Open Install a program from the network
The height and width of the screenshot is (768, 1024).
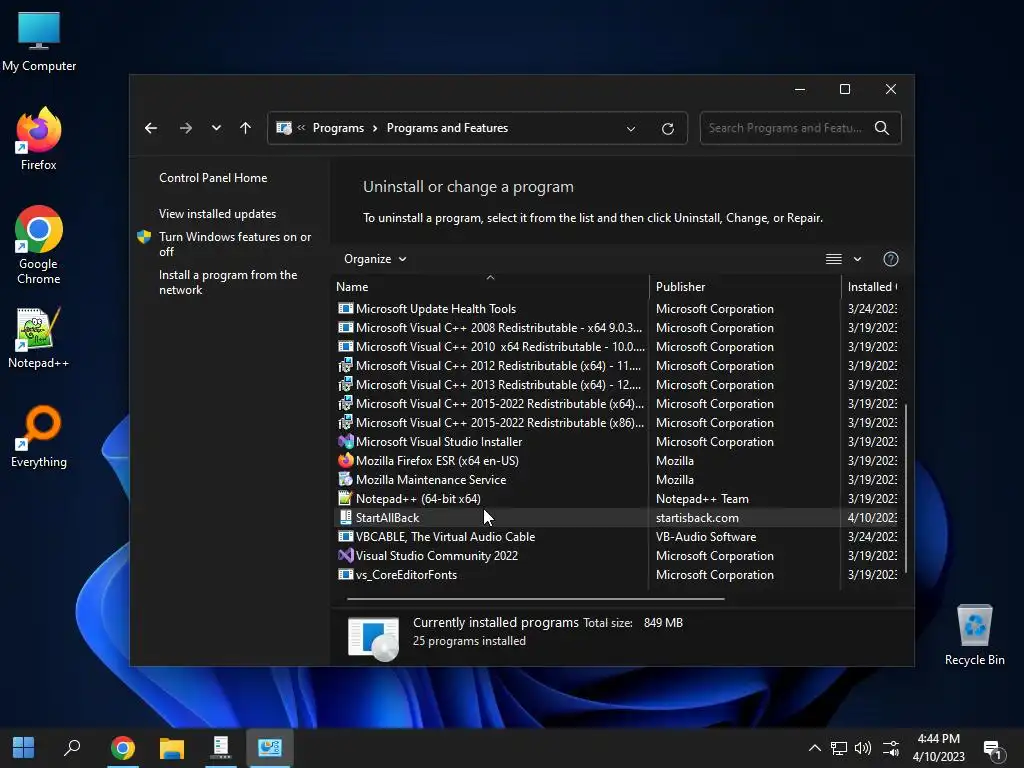point(228,282)
